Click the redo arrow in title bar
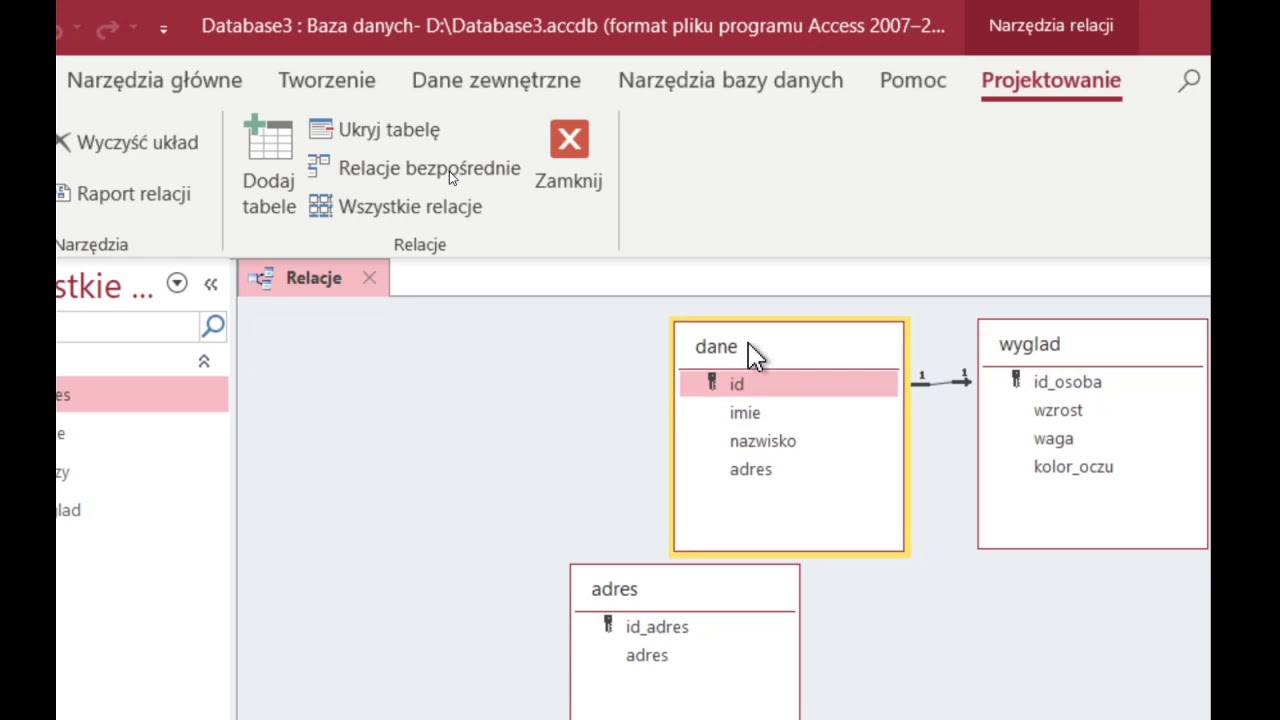 pos(108,30)
